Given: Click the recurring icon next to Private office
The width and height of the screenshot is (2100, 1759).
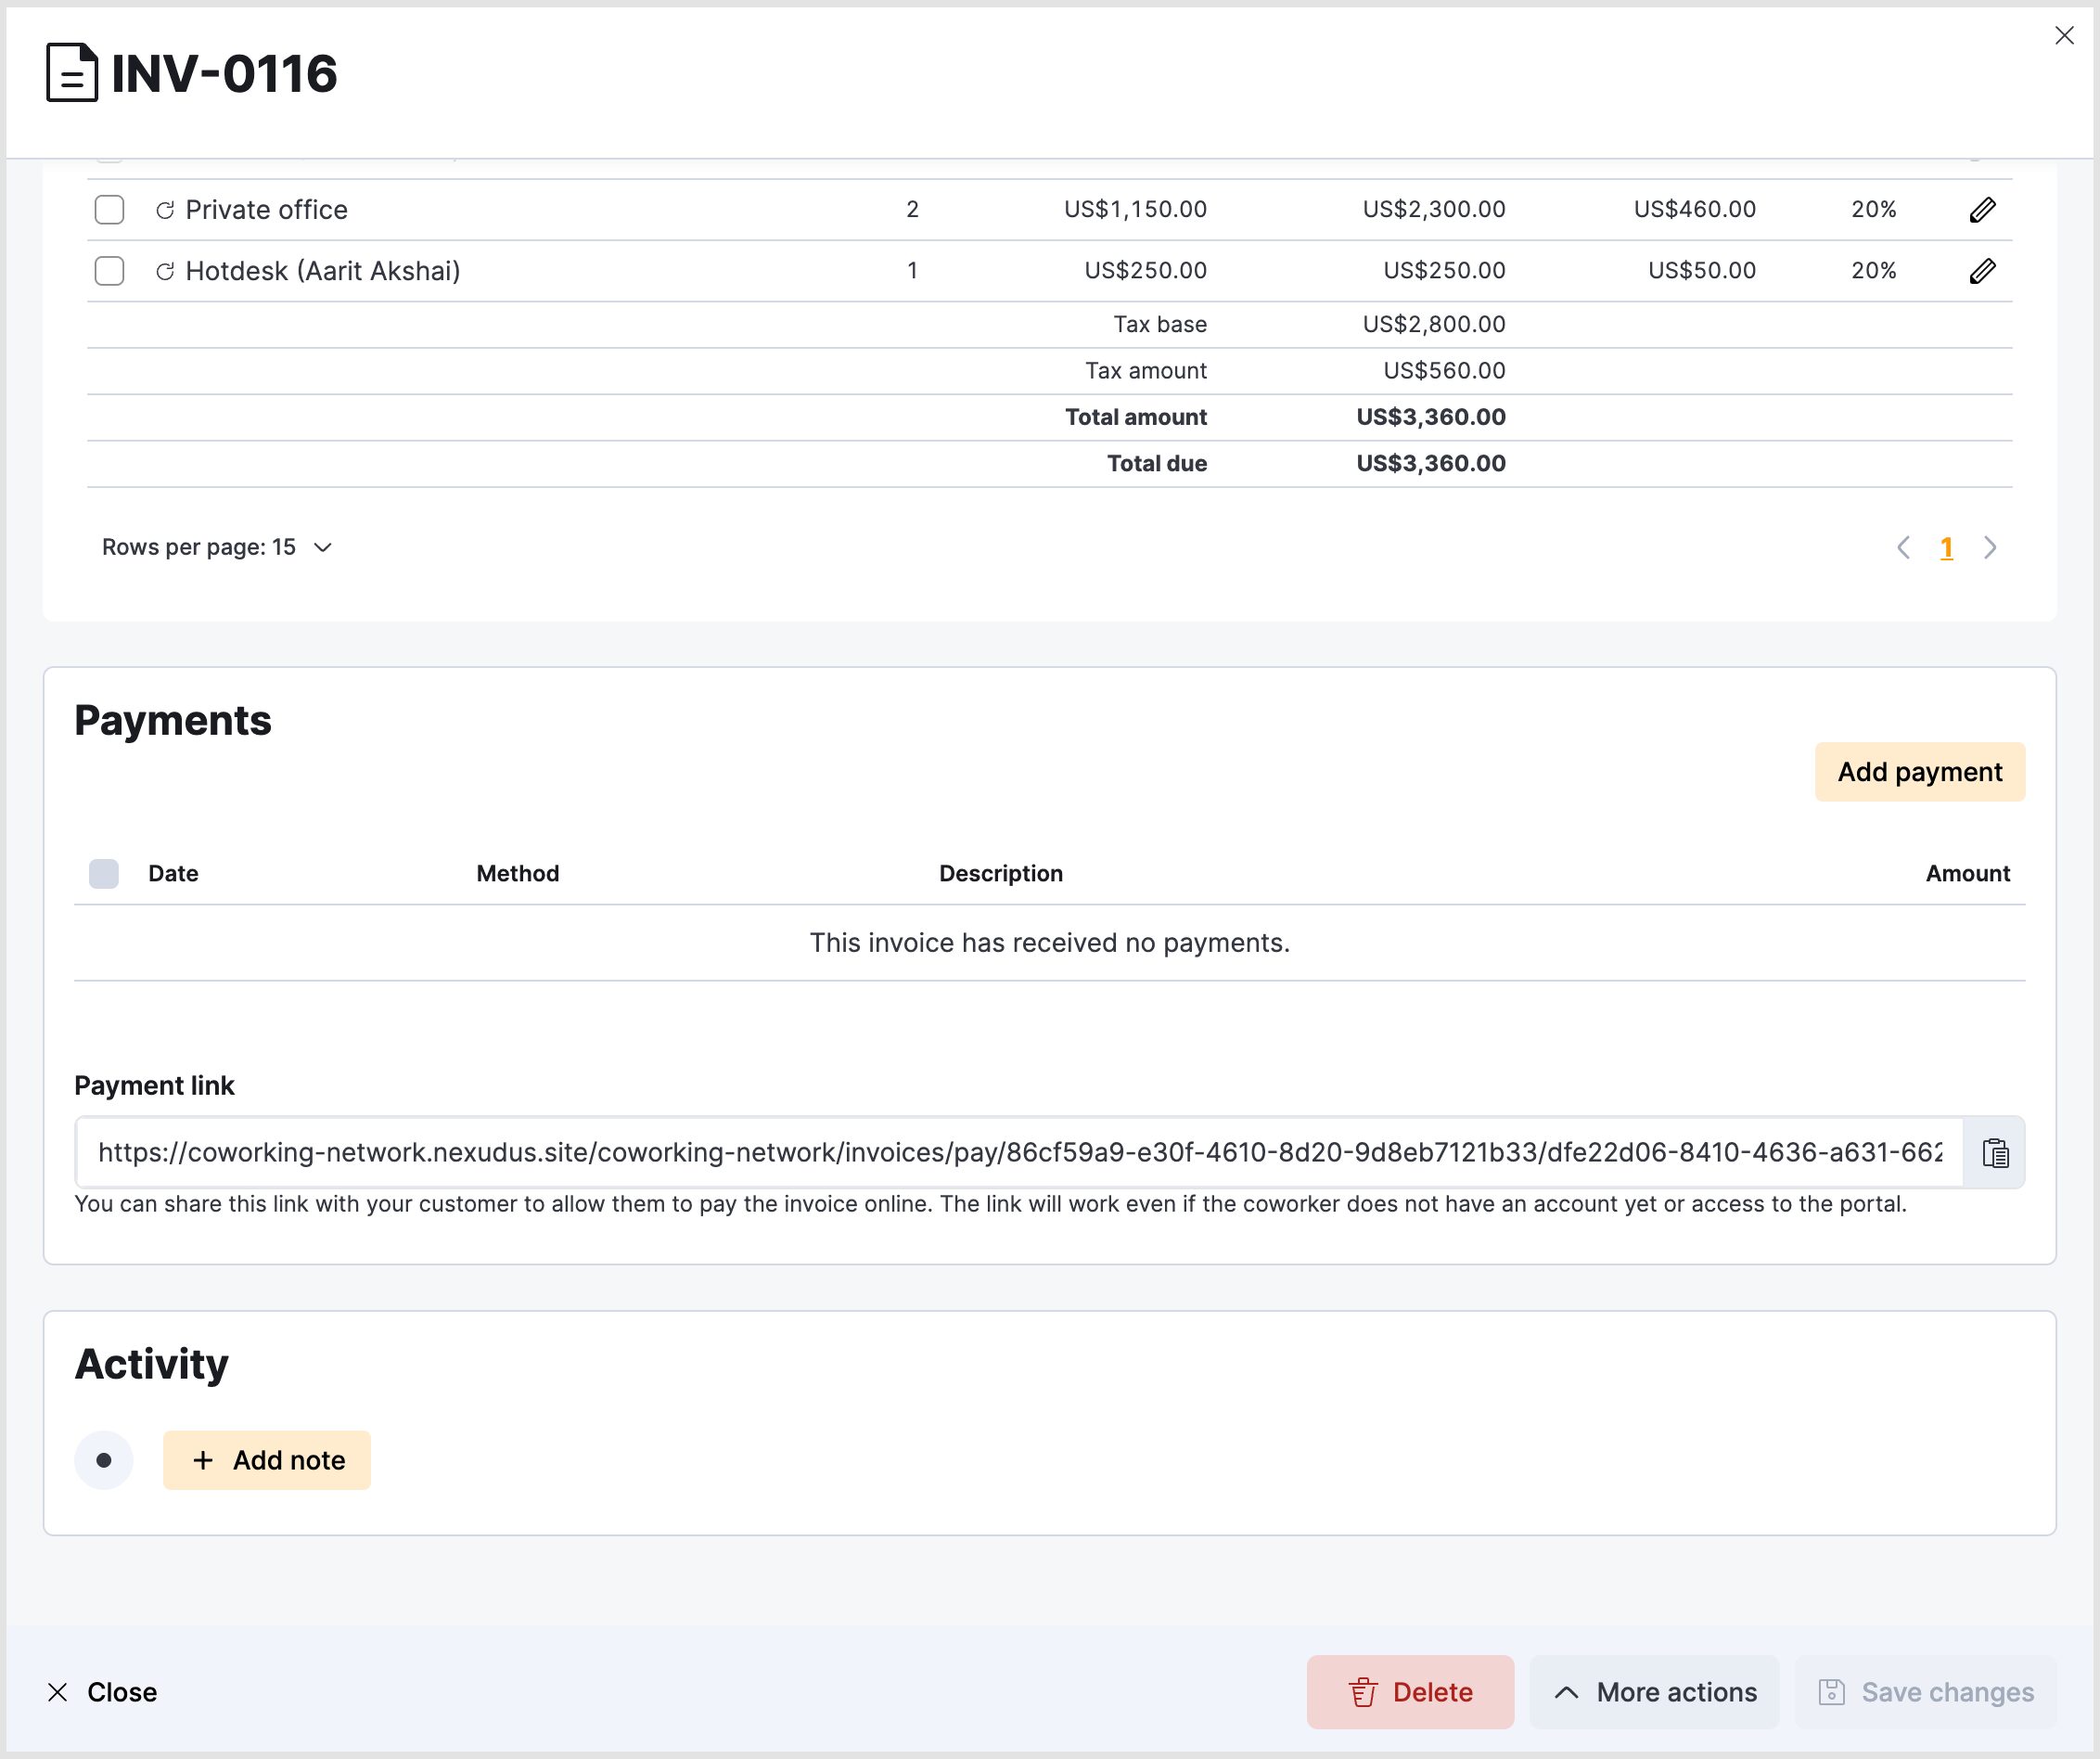Looking at the screenshot, I should tap(165, 210).
